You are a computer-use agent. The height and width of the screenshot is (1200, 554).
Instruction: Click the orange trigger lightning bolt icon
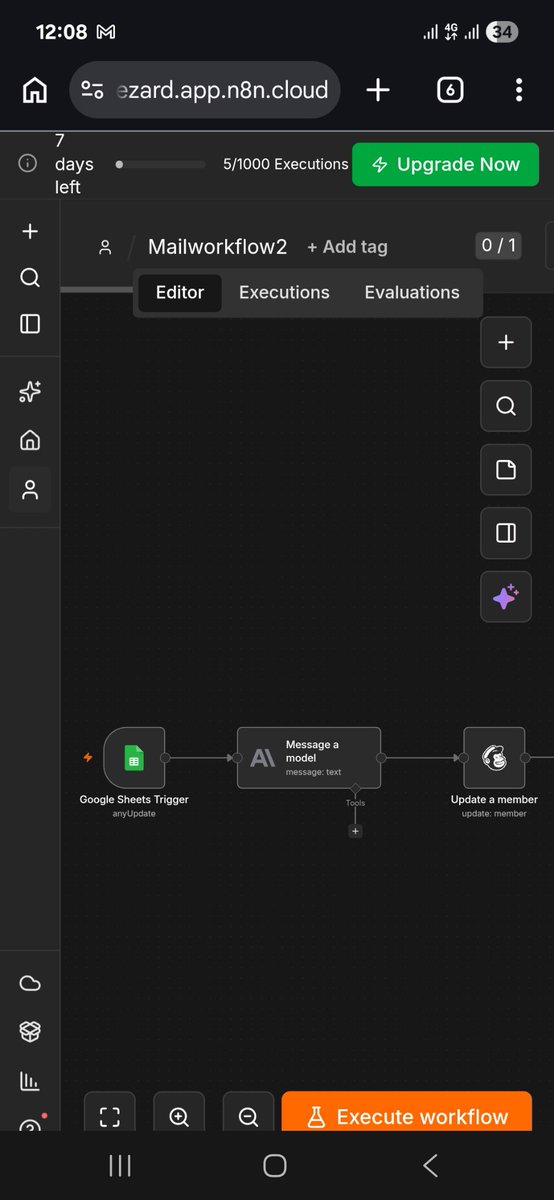coord(88,758)
